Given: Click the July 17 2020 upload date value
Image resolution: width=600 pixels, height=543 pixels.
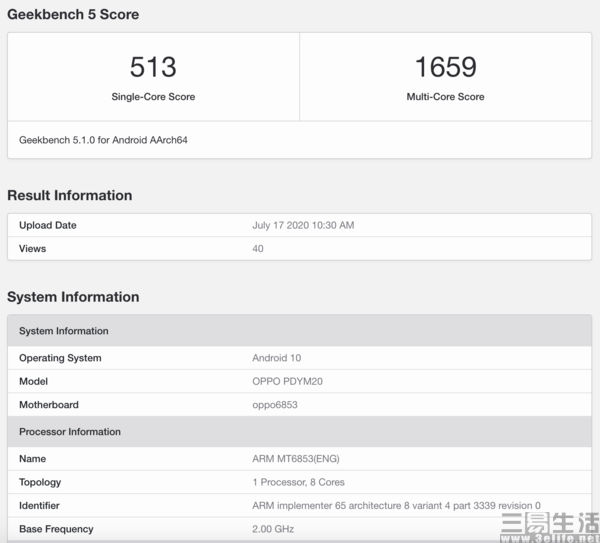Looking at the screenshot, I should (303, 225).
